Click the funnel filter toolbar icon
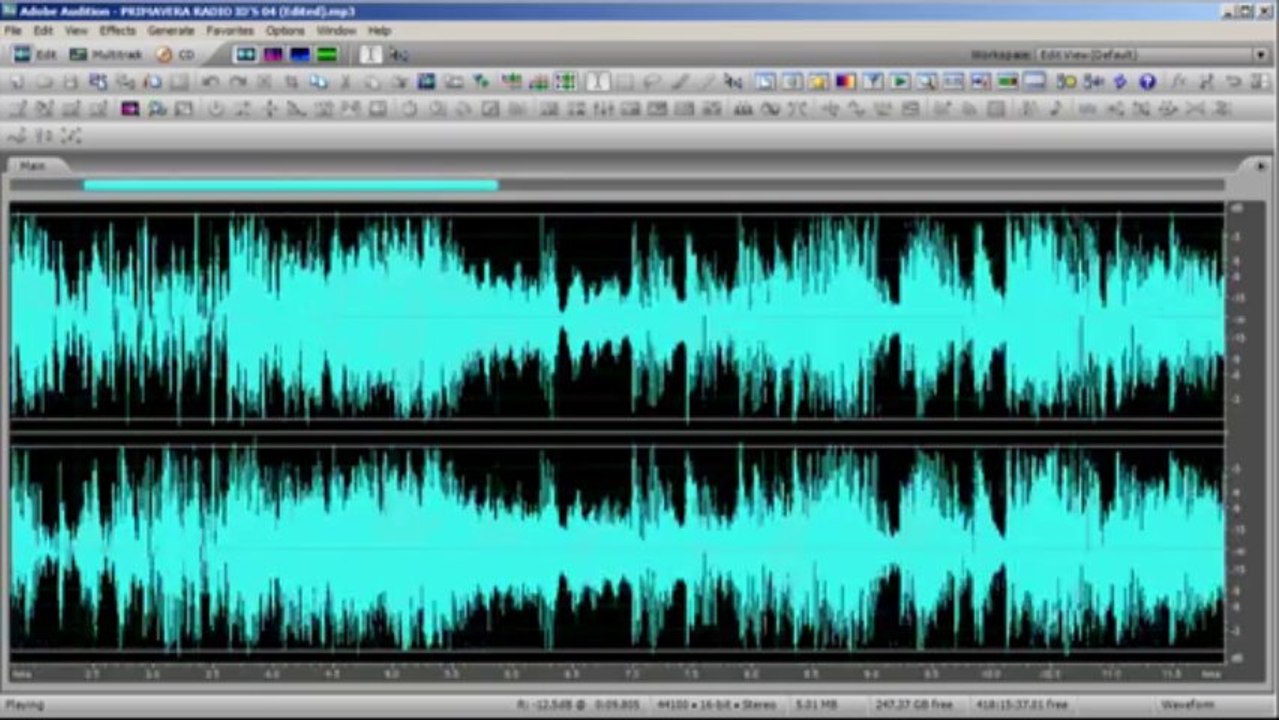1279x720 pixels. point(873,82)
